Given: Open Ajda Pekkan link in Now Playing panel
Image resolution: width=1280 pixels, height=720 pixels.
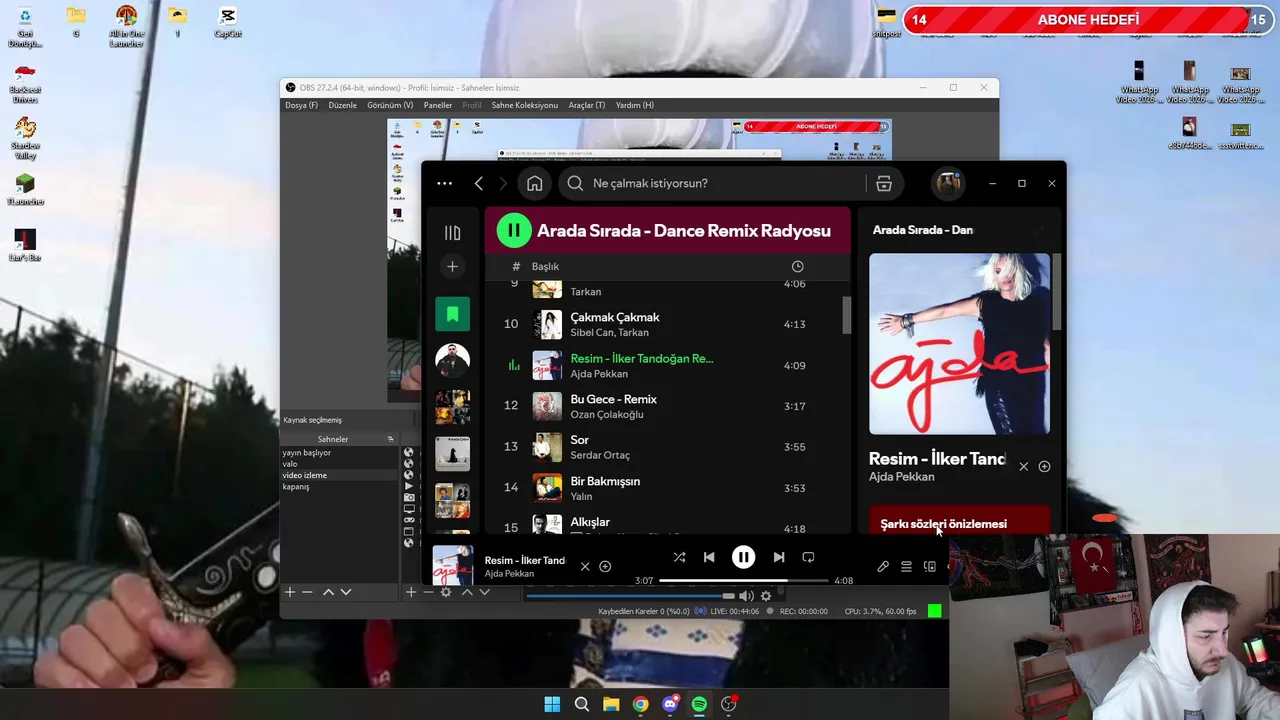Looking at the screenshot, I should 902,477.
